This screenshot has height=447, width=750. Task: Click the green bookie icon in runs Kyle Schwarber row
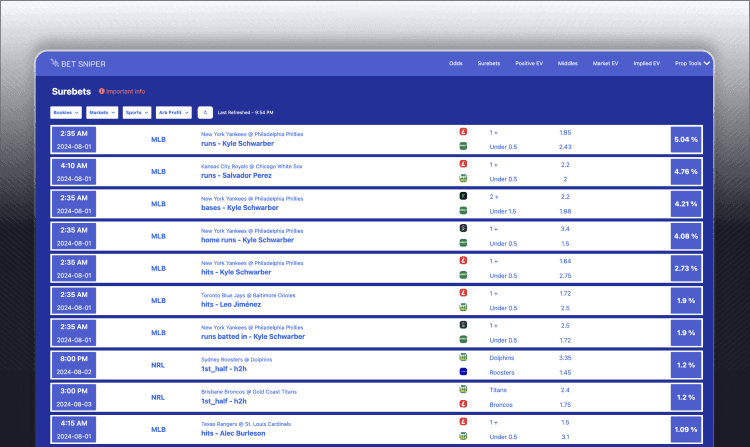click(463, 146)
